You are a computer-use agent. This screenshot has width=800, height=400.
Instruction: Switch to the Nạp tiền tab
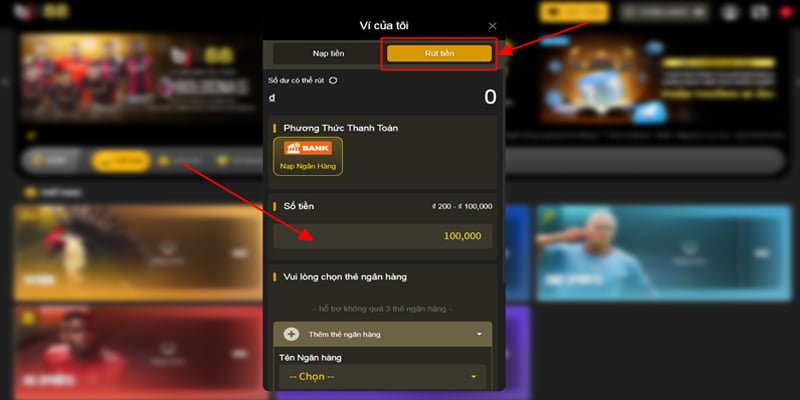[x=328, y=54]
